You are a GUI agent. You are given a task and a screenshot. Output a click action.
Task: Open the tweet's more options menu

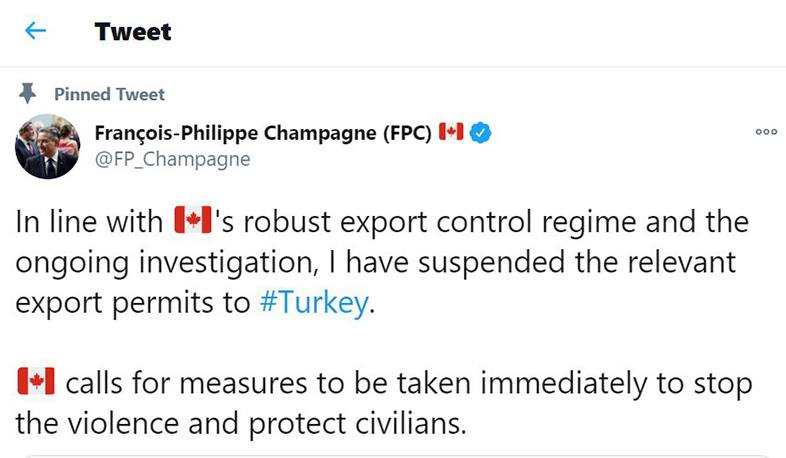click(x=765, y=132)
